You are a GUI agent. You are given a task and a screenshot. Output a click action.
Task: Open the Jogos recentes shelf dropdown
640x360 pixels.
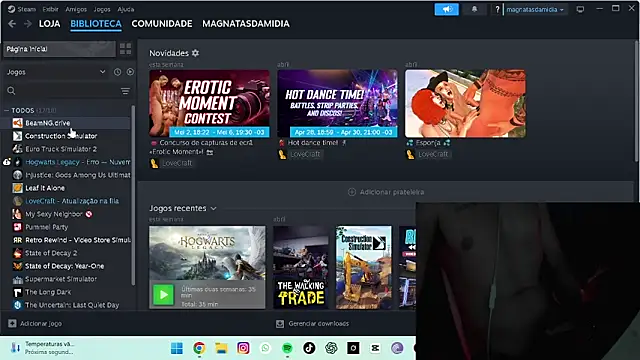coord(213,209)
